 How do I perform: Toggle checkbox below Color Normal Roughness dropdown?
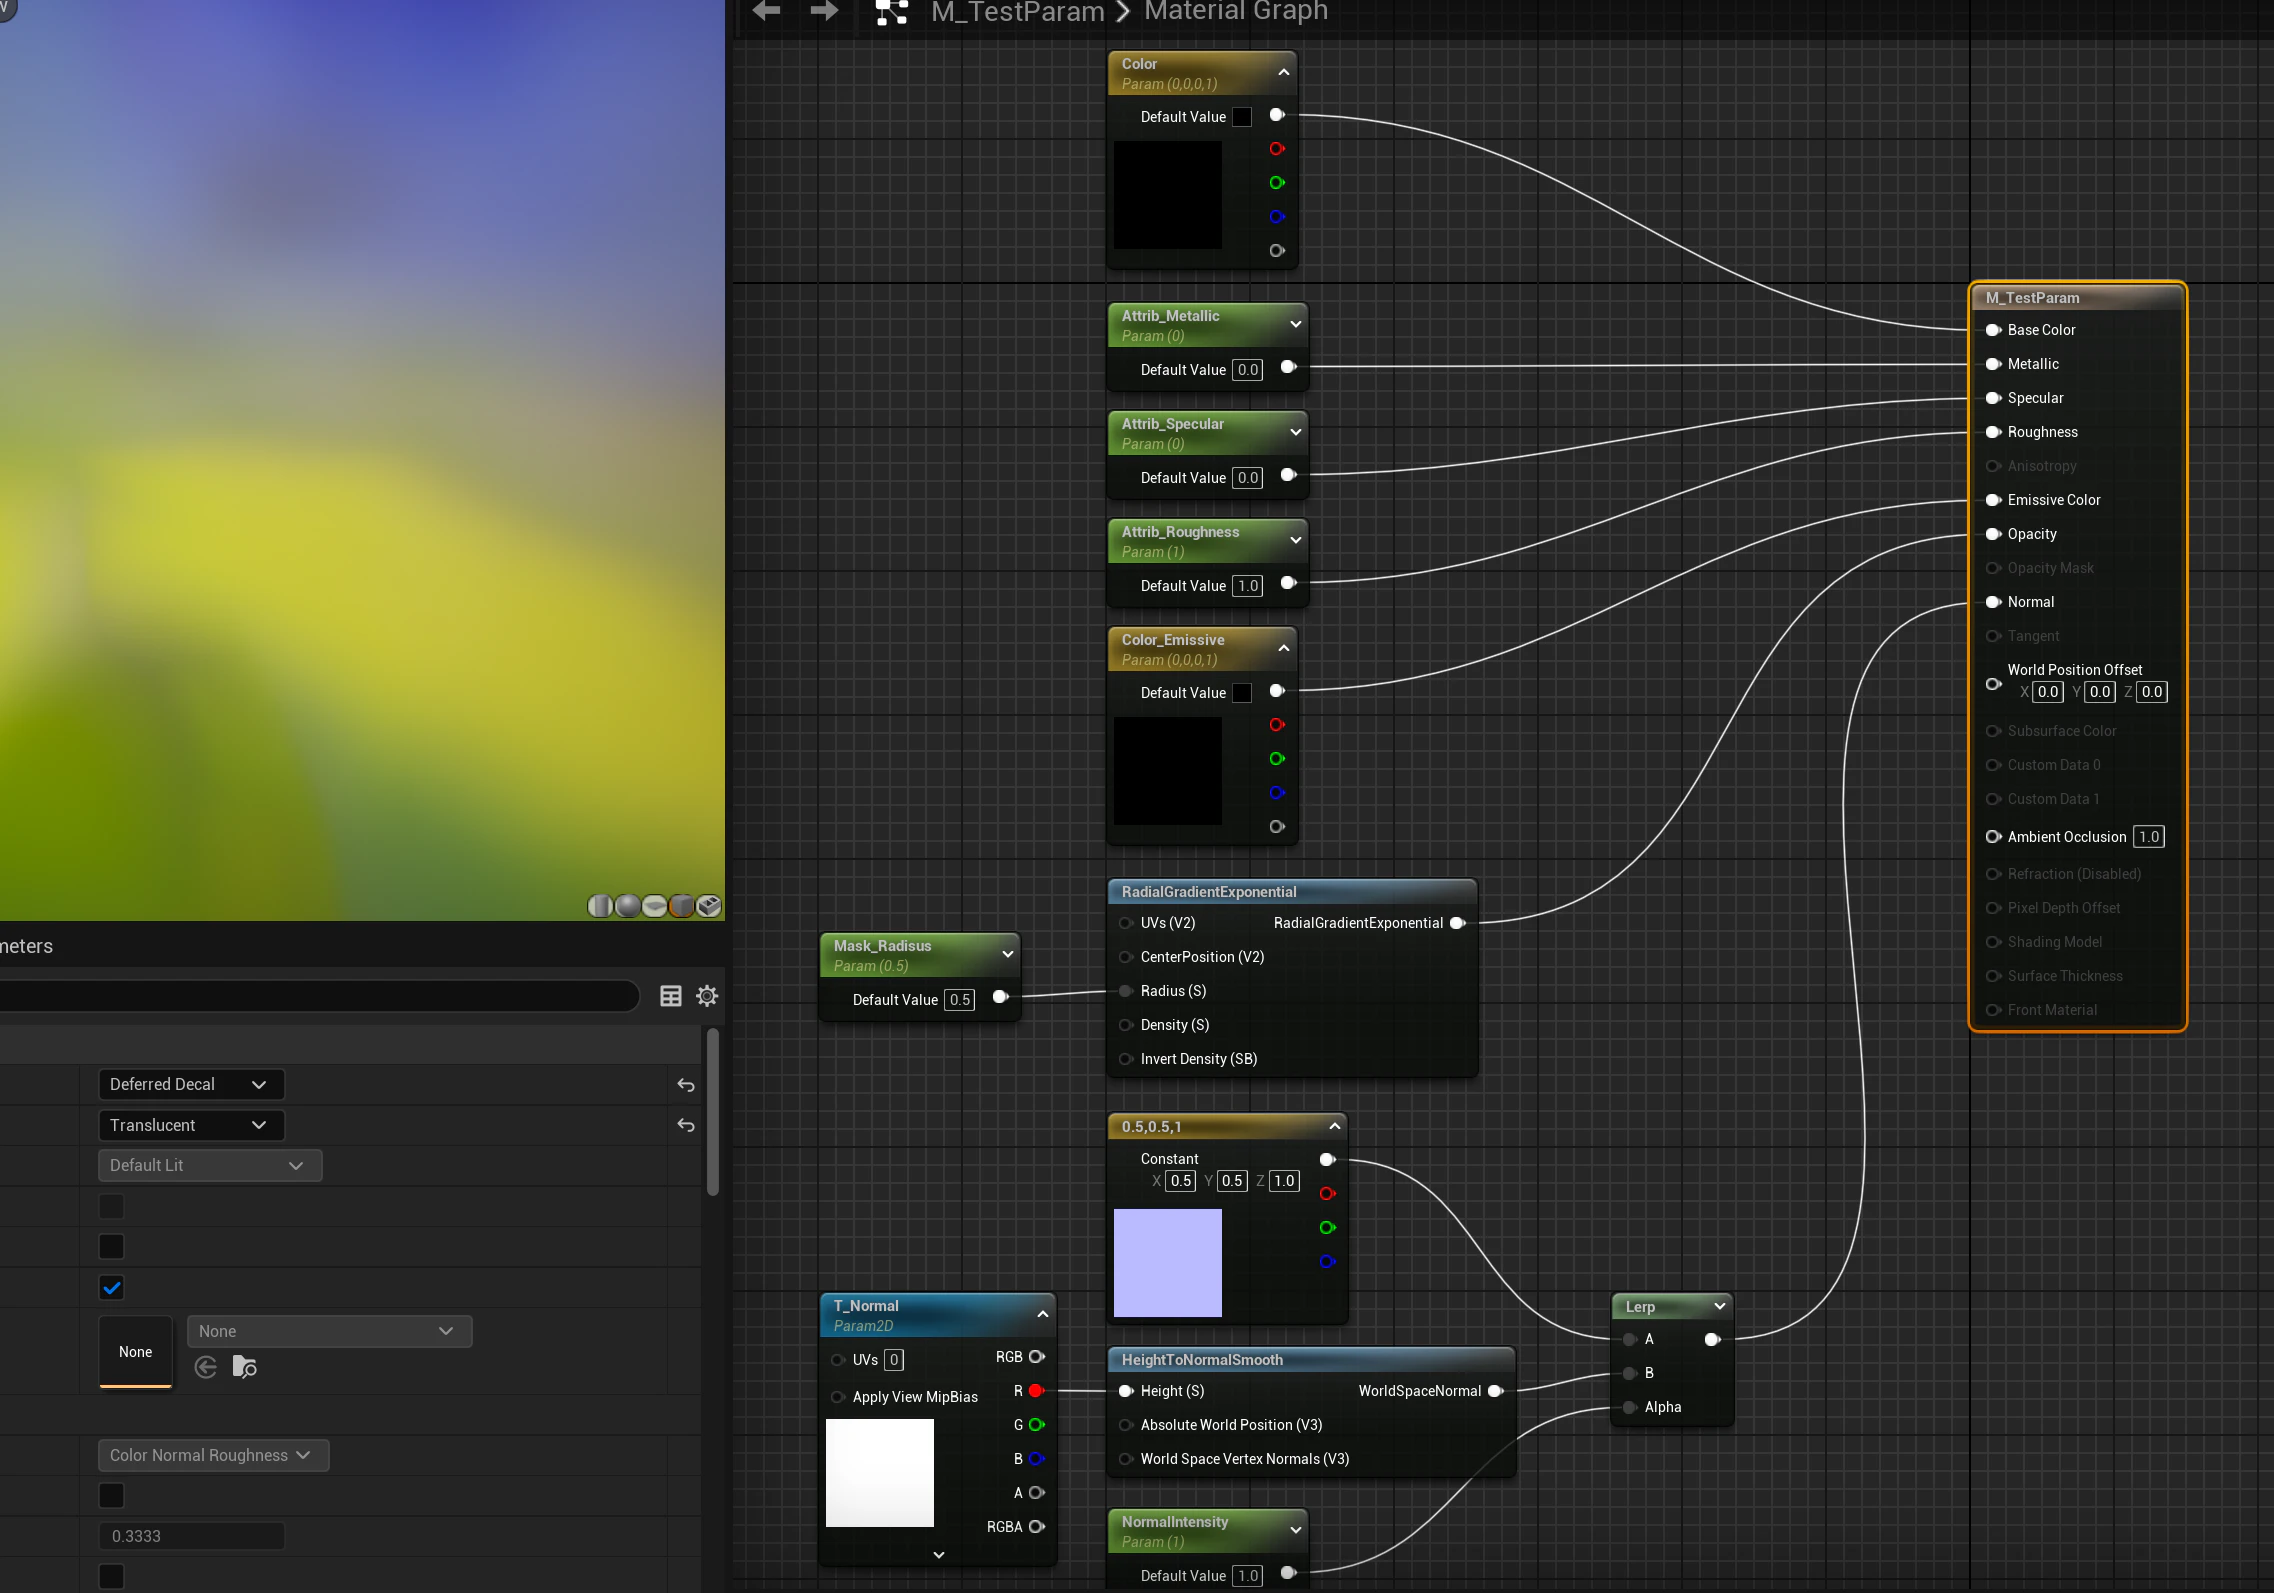(112, 1496)
